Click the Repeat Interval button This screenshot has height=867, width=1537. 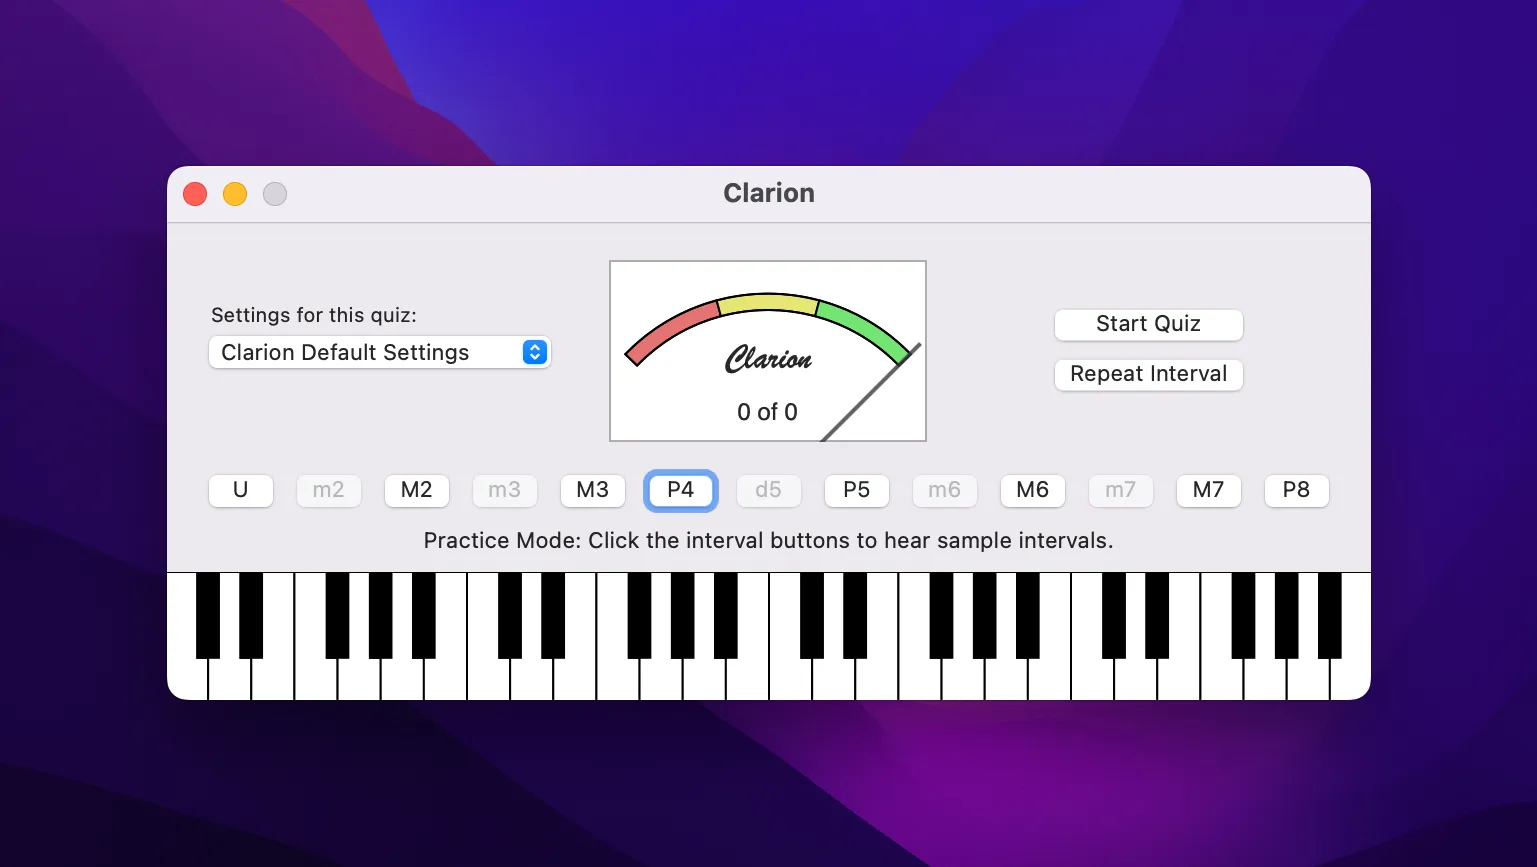1148,374
